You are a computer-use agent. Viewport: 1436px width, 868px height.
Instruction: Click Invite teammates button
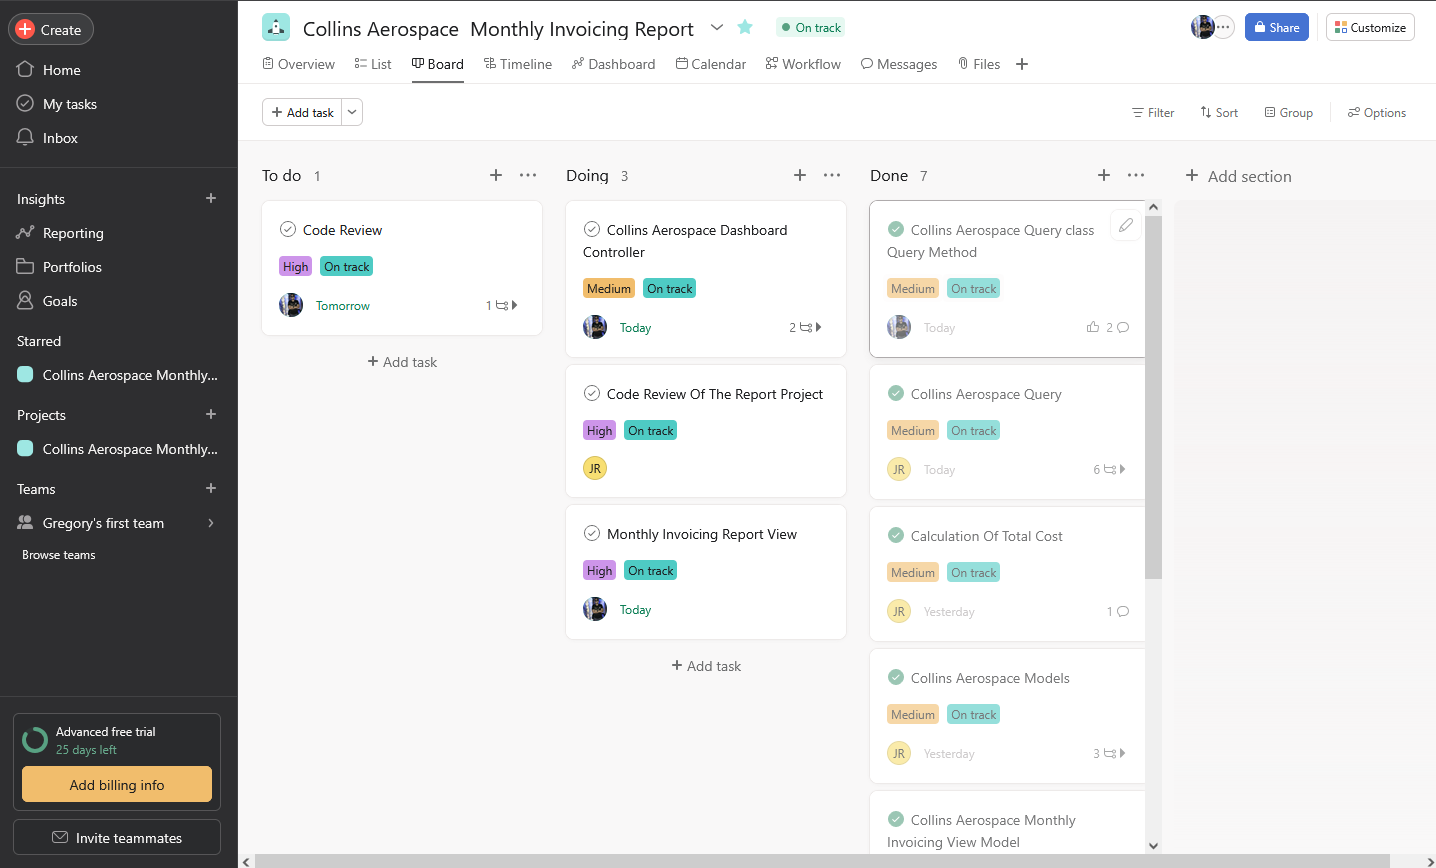pyautogui.click(x=117, y=838)
